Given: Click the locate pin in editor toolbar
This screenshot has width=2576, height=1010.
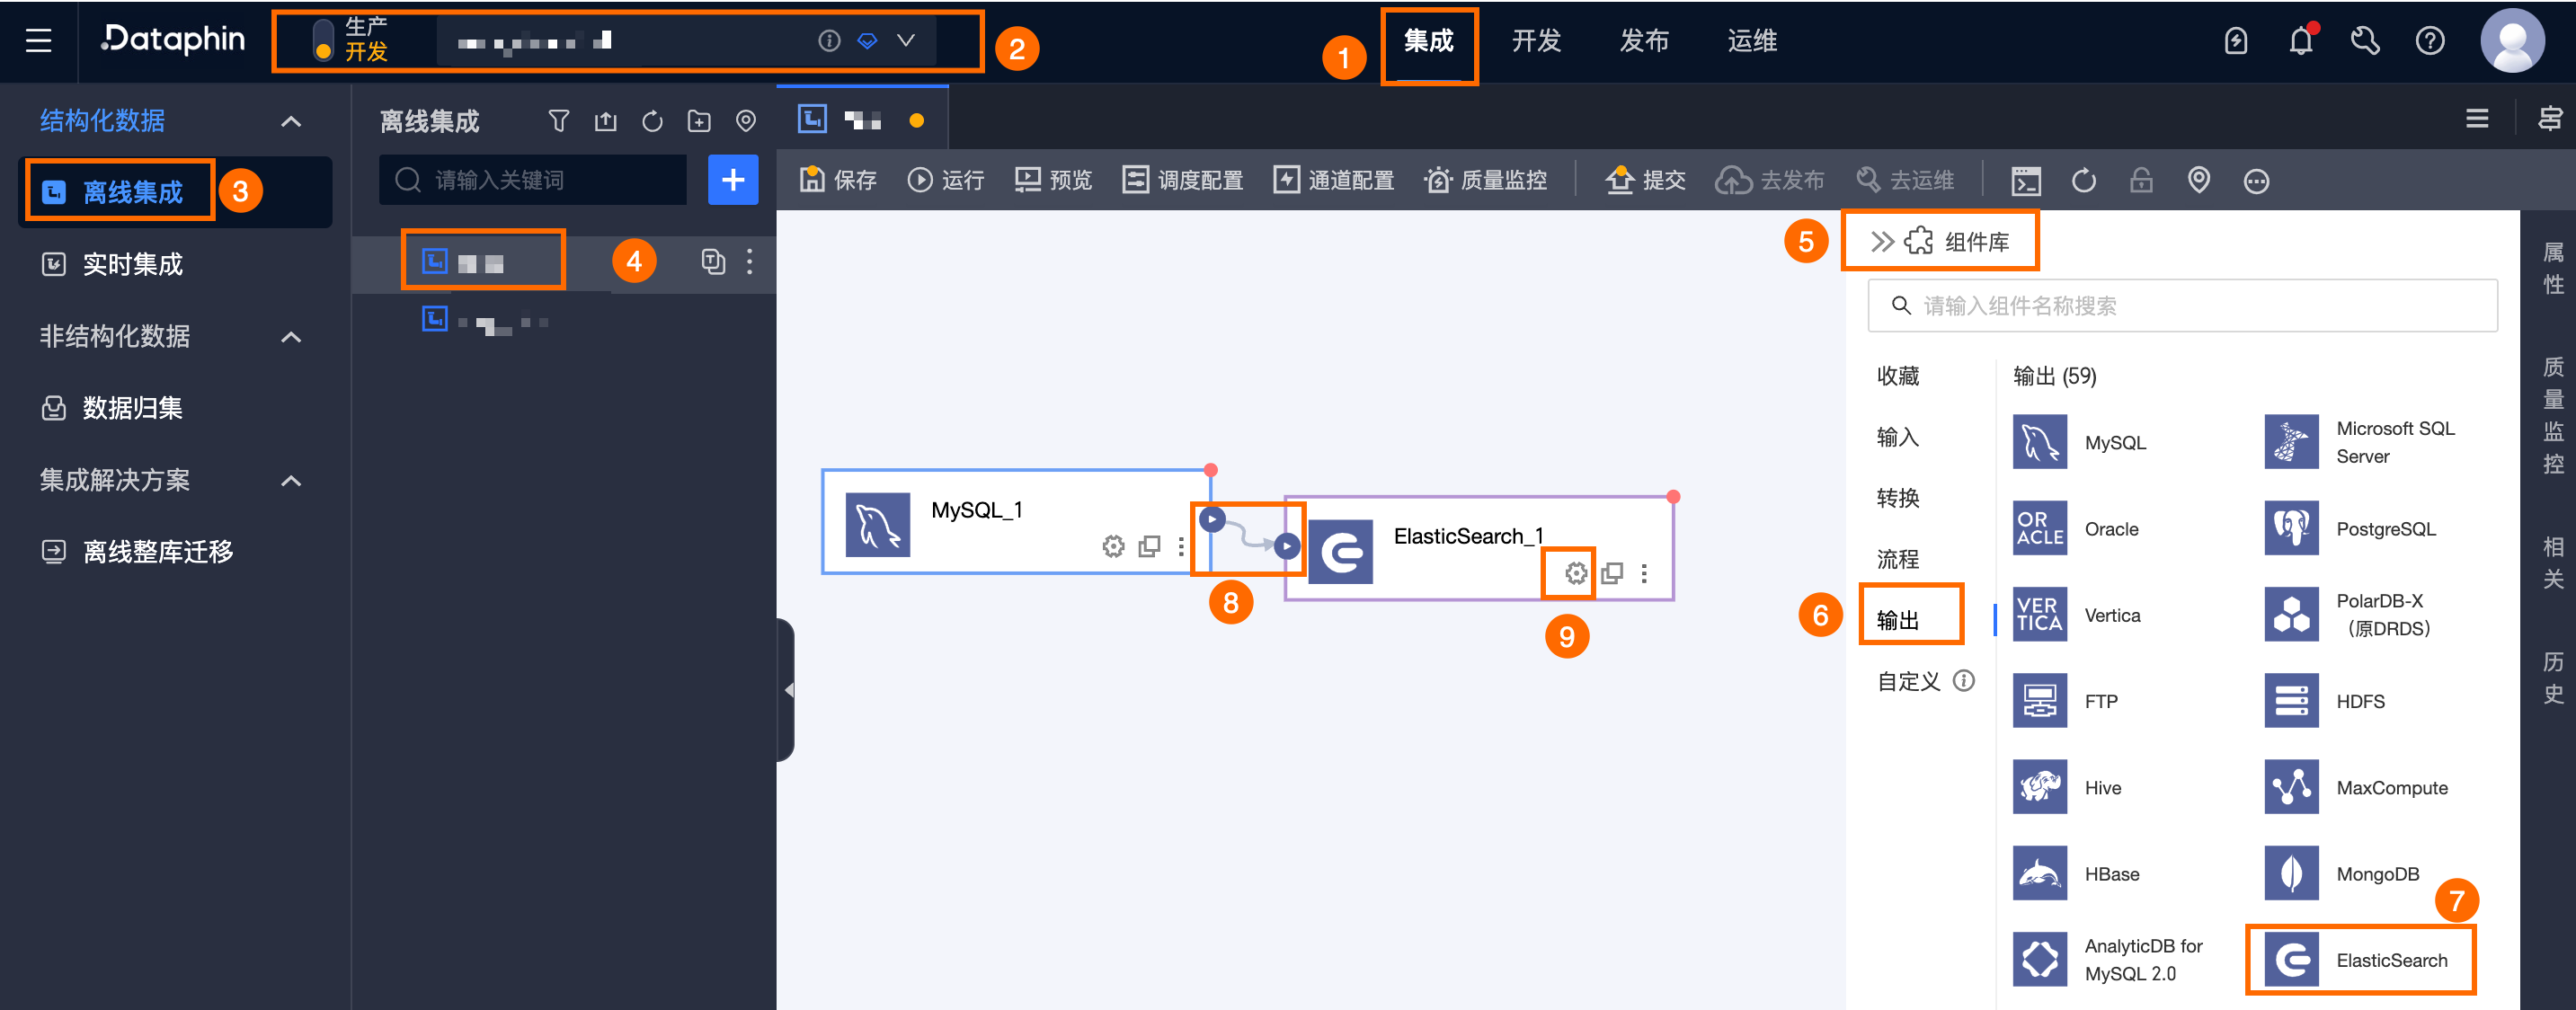Looking at the screenshot, I should click(x=2198, y=181).
